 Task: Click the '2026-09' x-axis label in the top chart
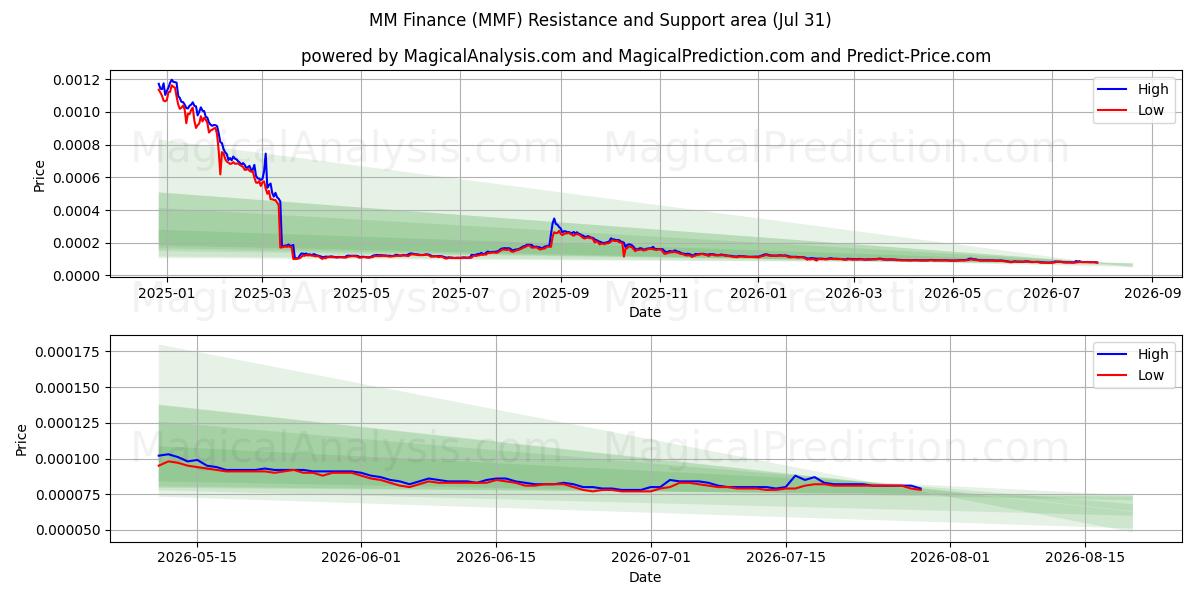pos(1151,294)
